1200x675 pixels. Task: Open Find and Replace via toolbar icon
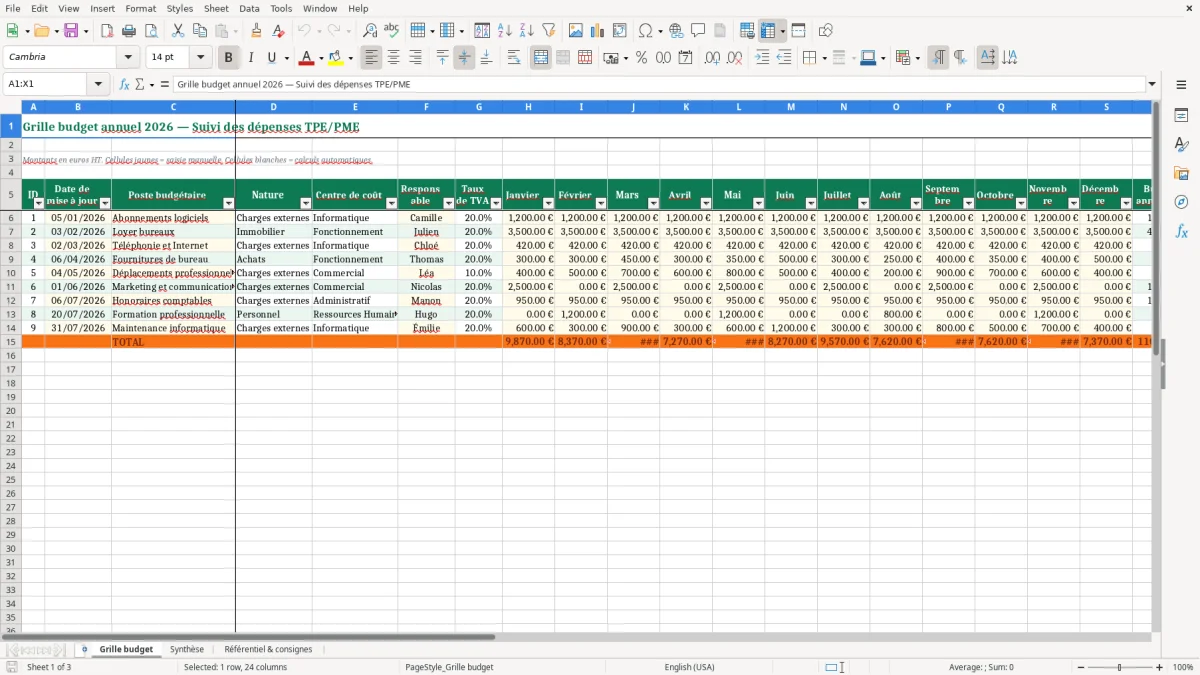[370, 31]
